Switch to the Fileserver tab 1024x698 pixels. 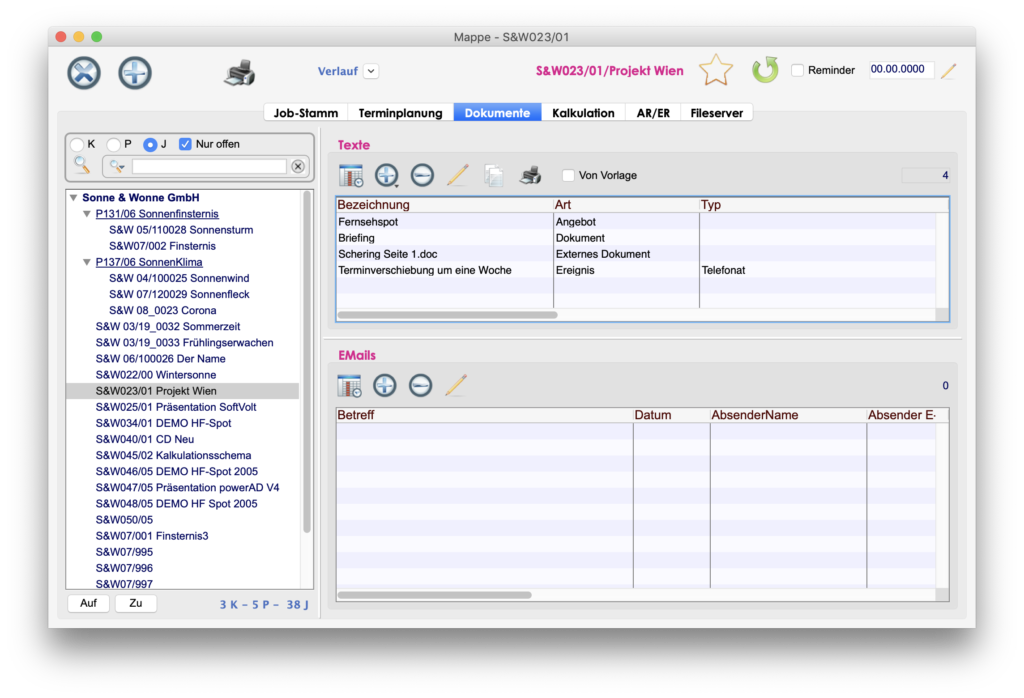pos(716,113)
